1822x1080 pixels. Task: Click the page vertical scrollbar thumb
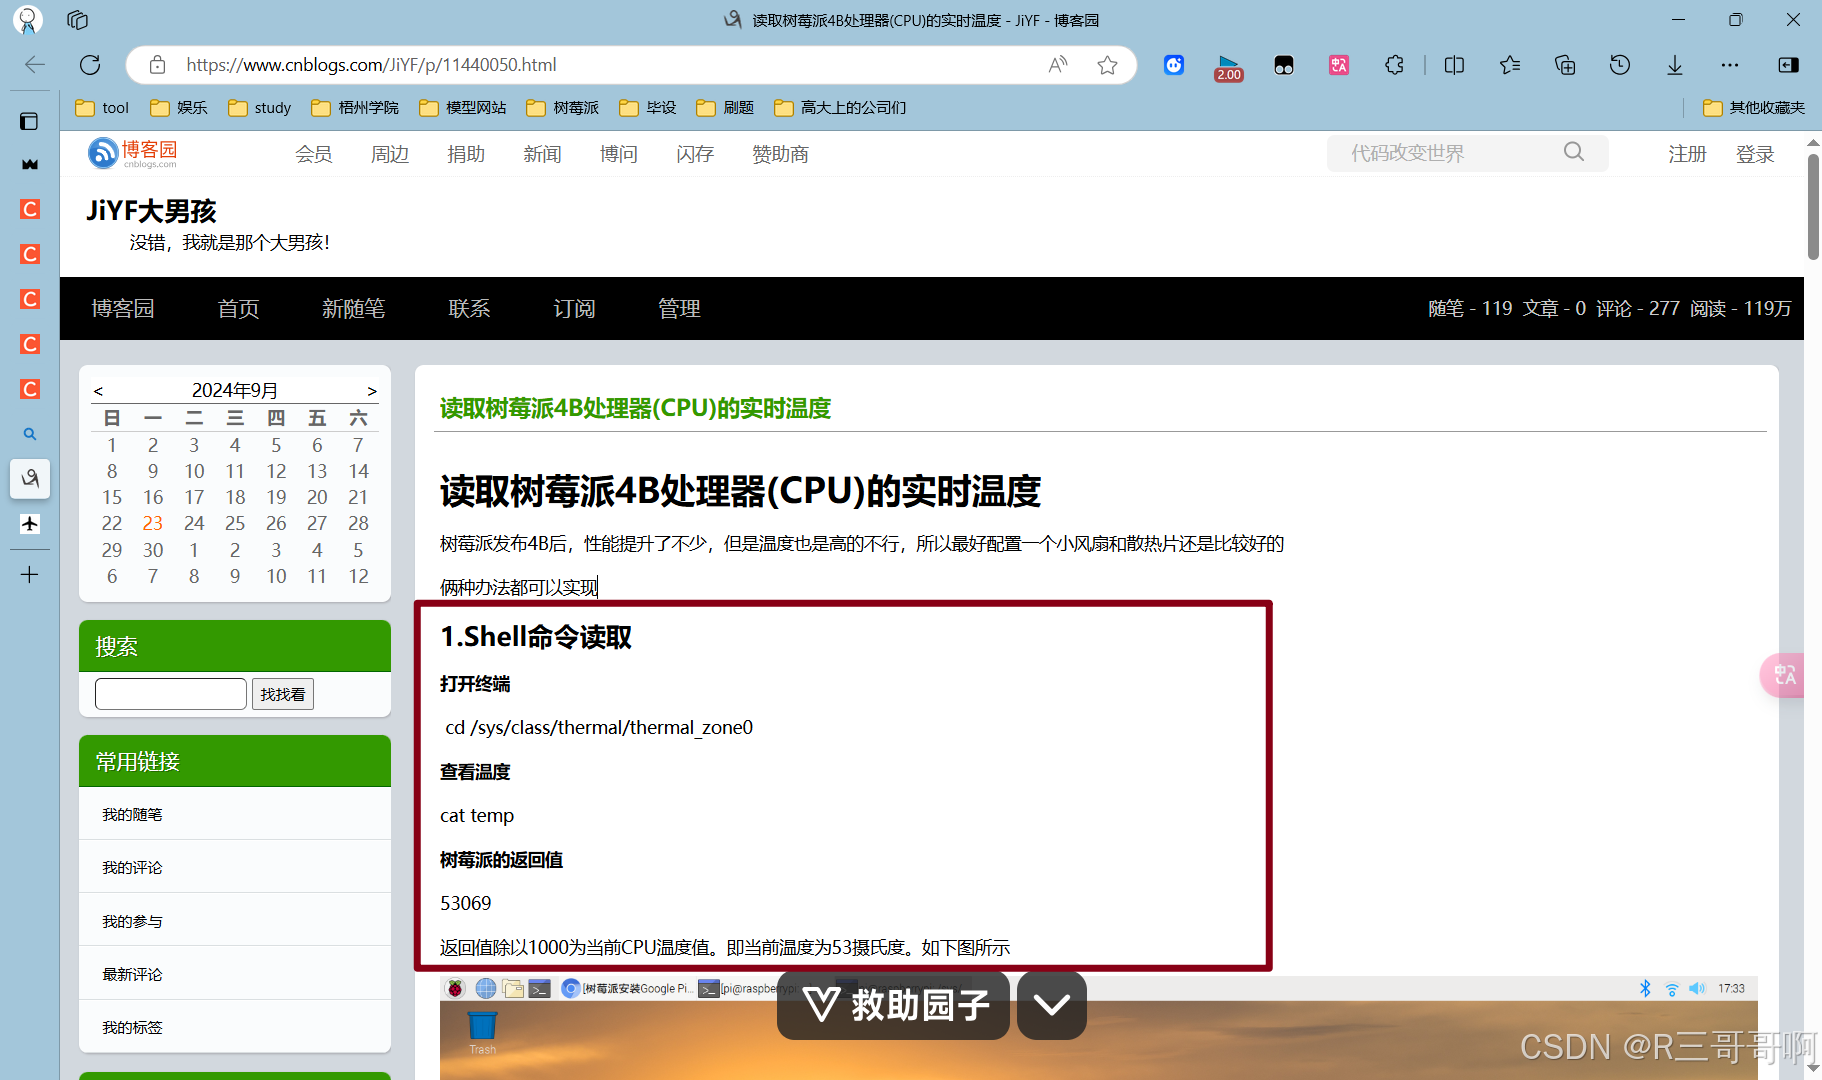[x=1813, y=208]
